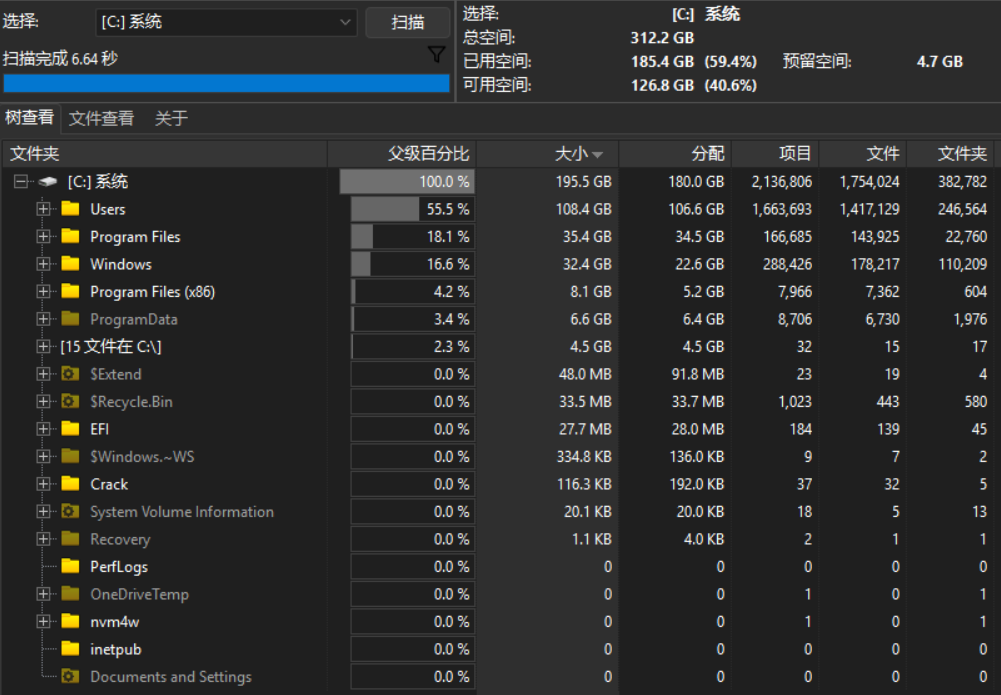1001x695 pixels.
Task: Click the blue scan progress bar
Action: click(x=227, y=84)
